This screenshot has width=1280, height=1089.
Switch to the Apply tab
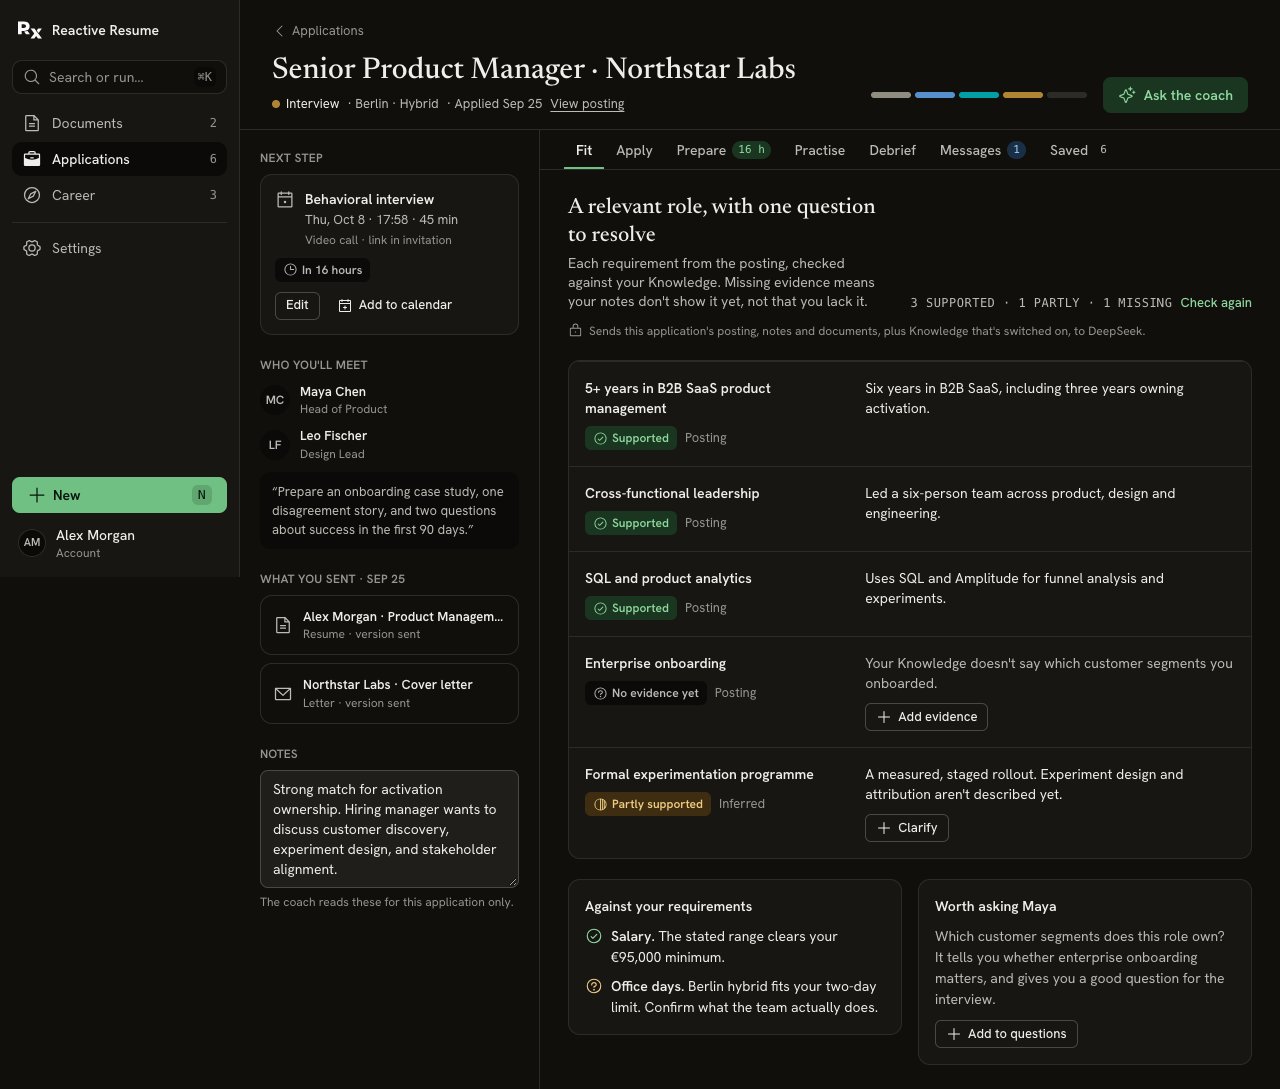tap(634, 150)
